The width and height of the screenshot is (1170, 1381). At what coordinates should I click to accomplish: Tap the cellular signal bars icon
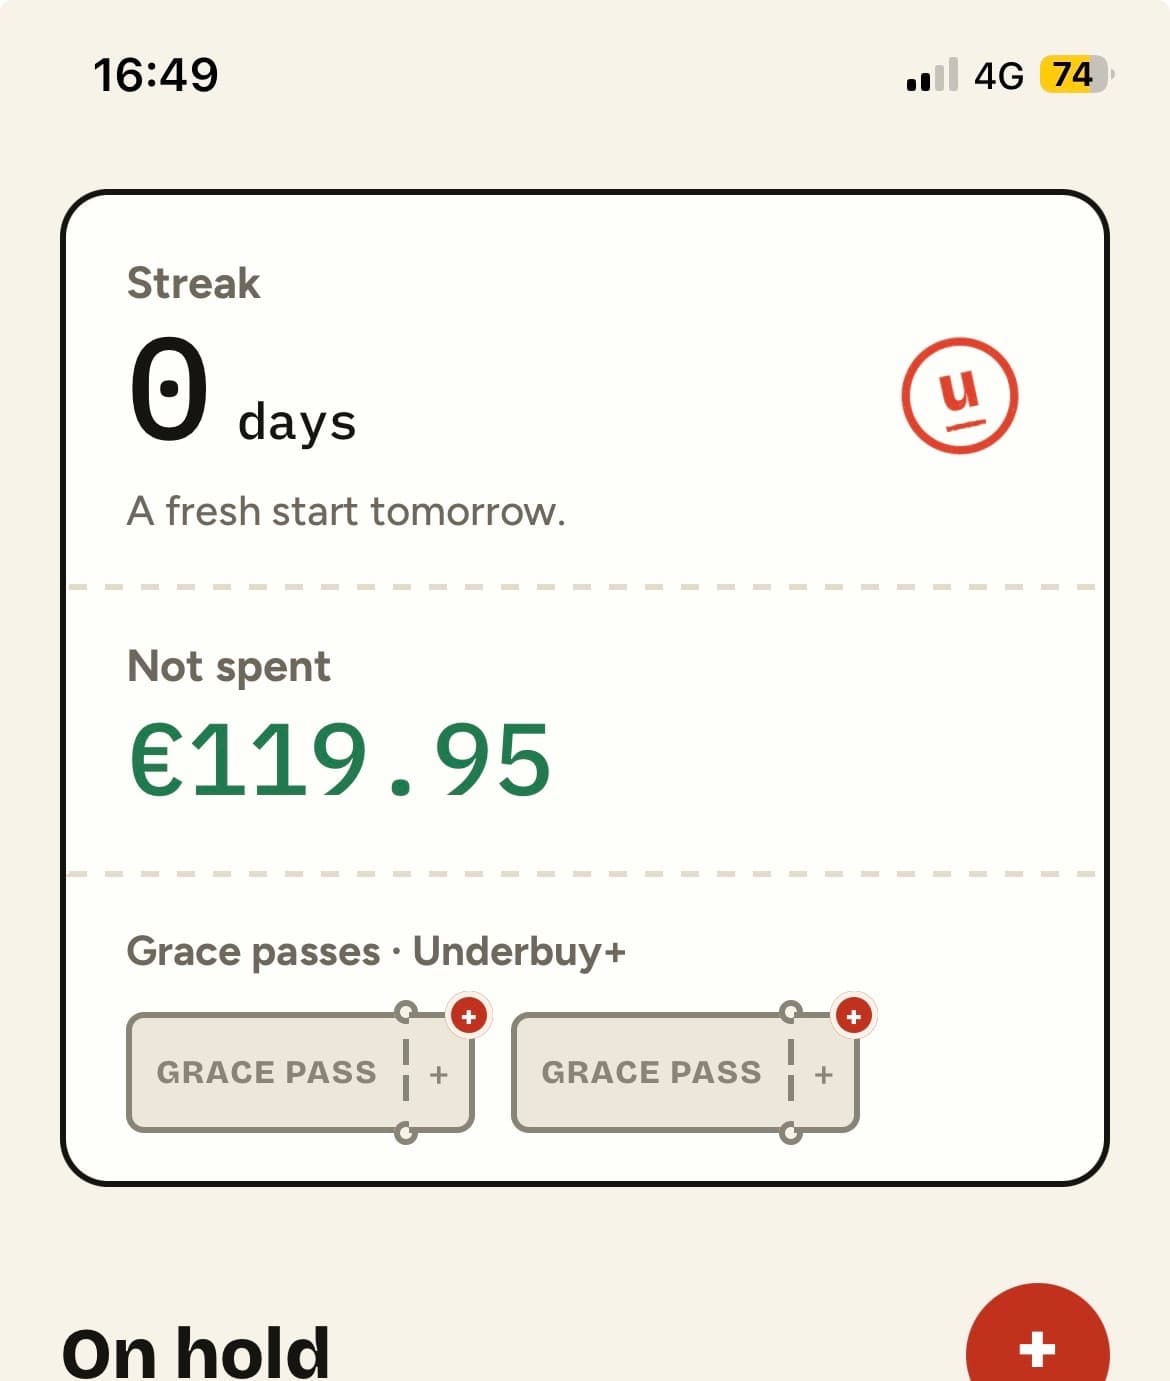(932, 75)
